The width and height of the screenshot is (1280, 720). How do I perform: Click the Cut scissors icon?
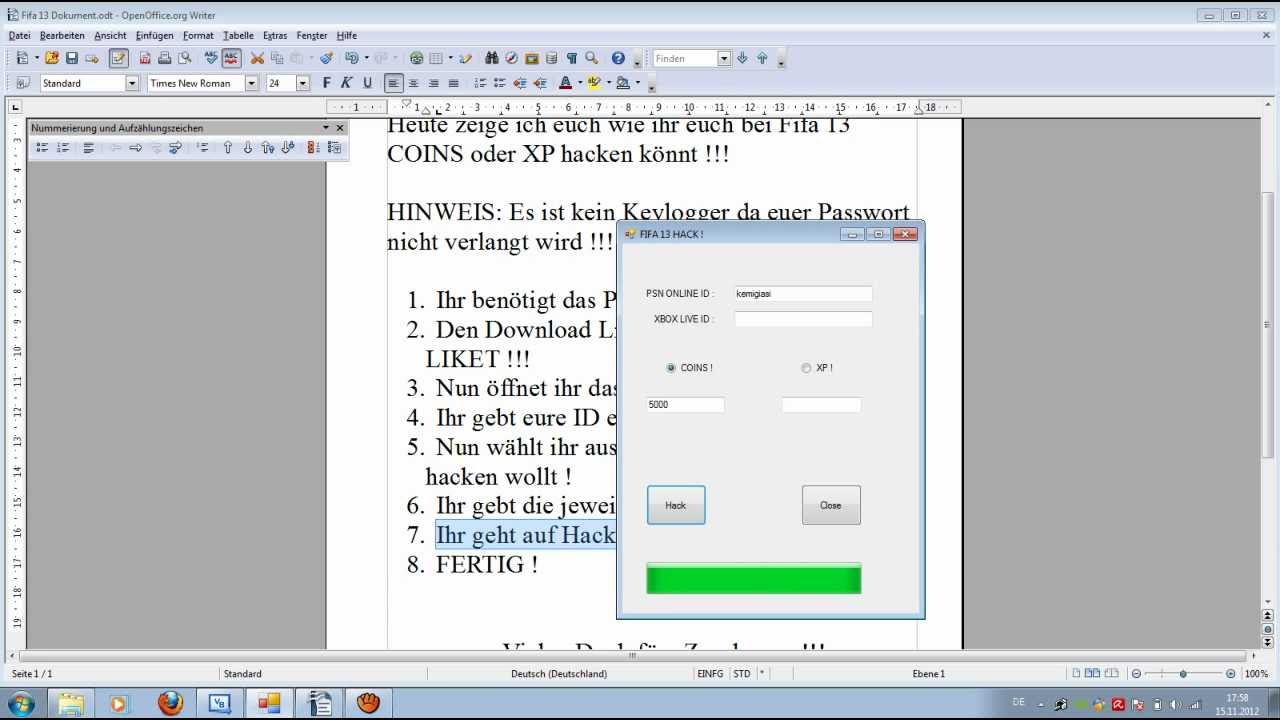coord(257,58)
